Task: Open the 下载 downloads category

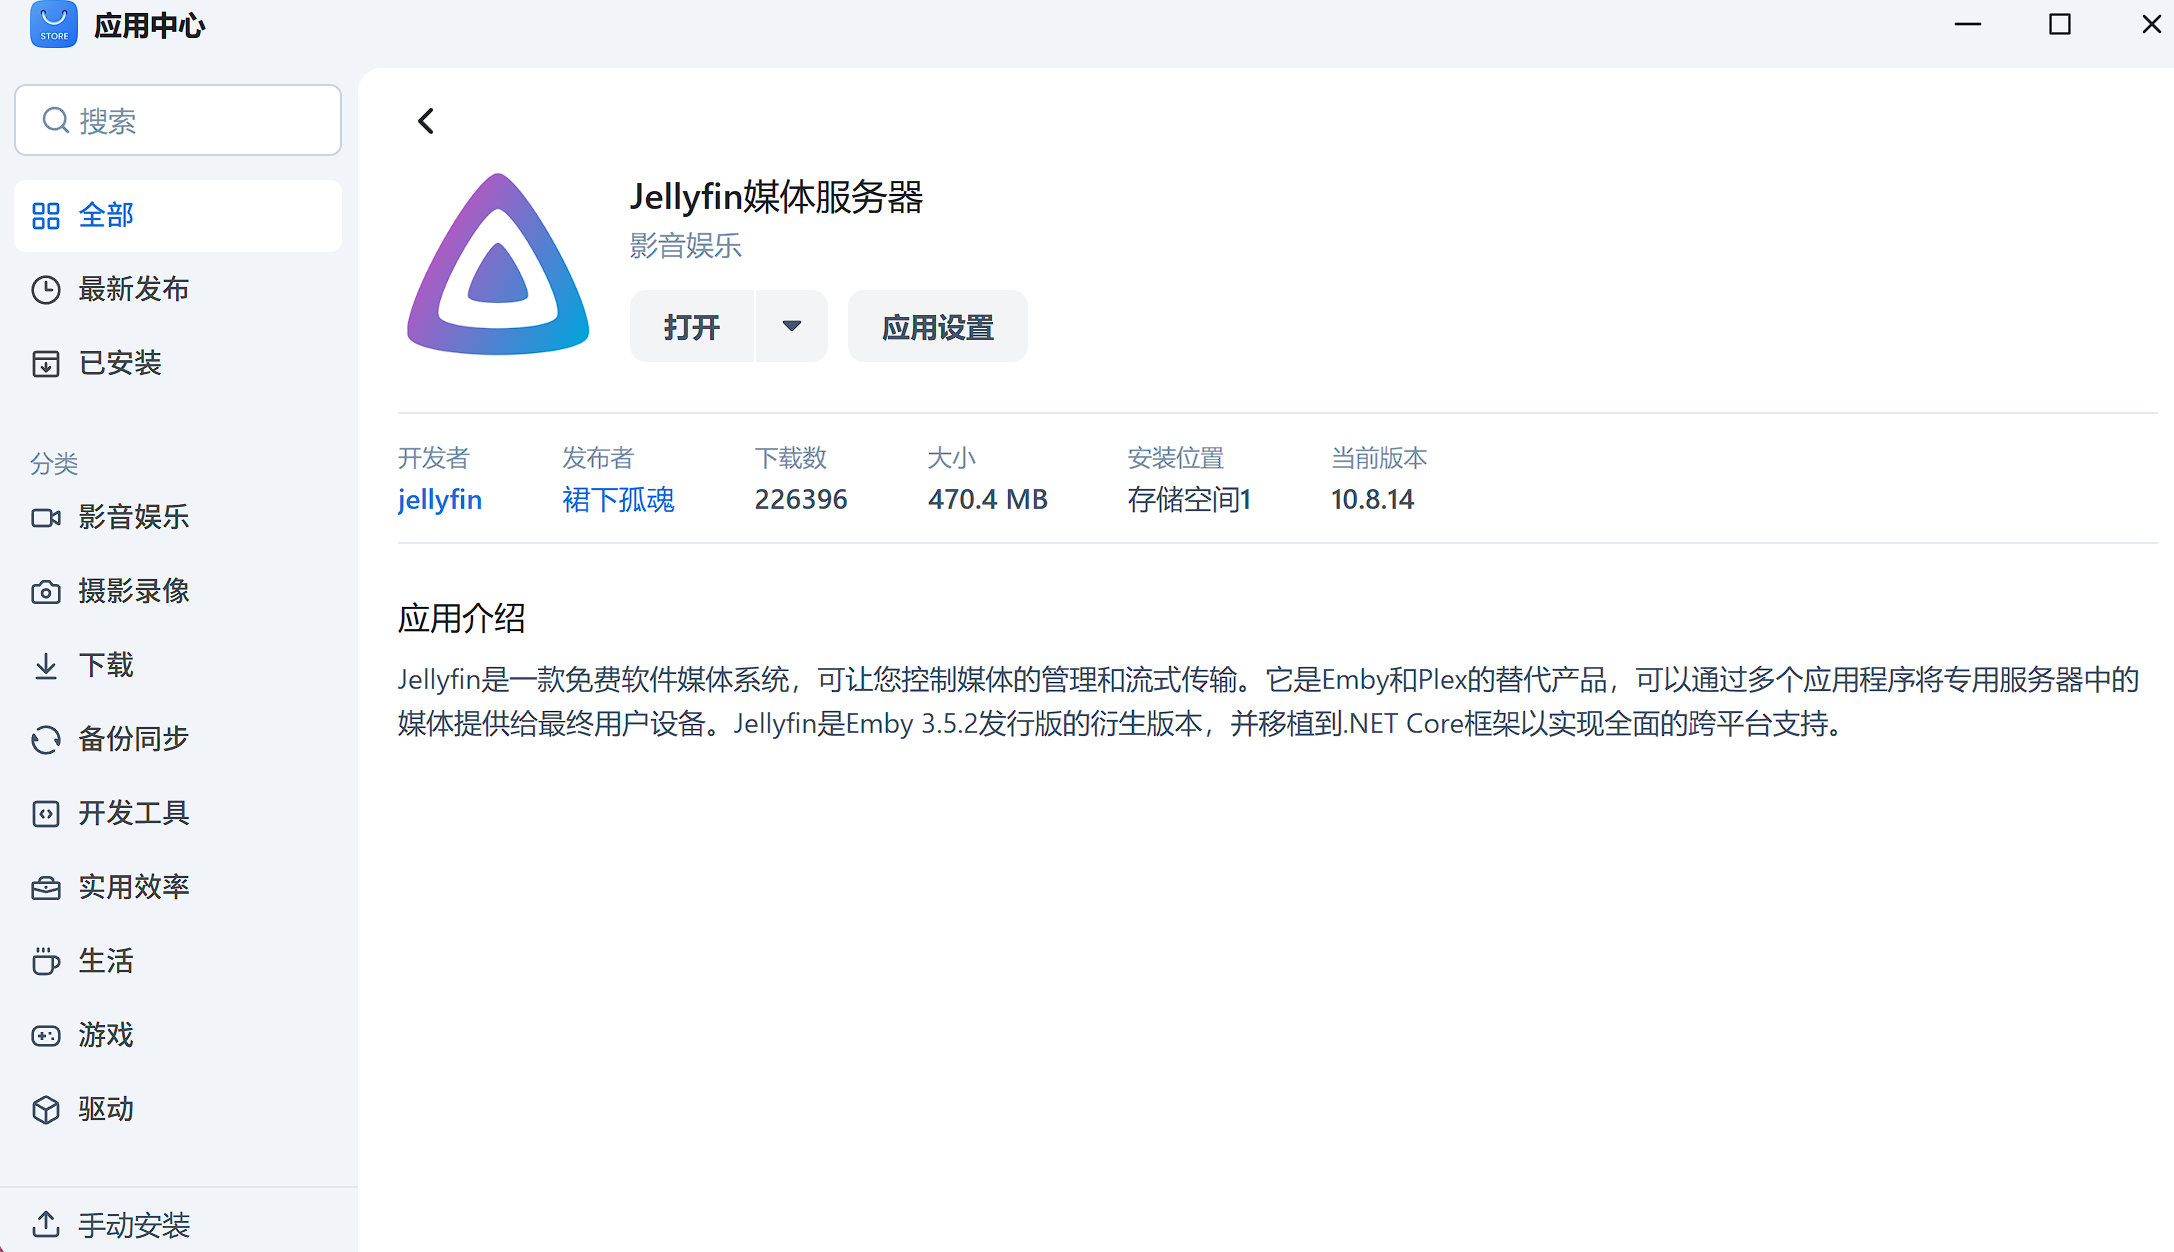Action: pyautogui.click(x=46, y=665)
